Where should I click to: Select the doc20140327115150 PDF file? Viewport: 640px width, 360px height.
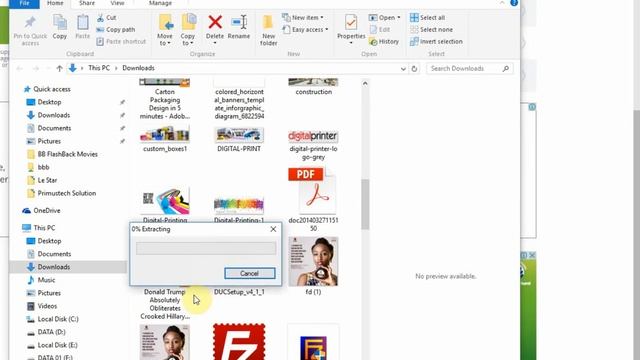tap(313, 200)
